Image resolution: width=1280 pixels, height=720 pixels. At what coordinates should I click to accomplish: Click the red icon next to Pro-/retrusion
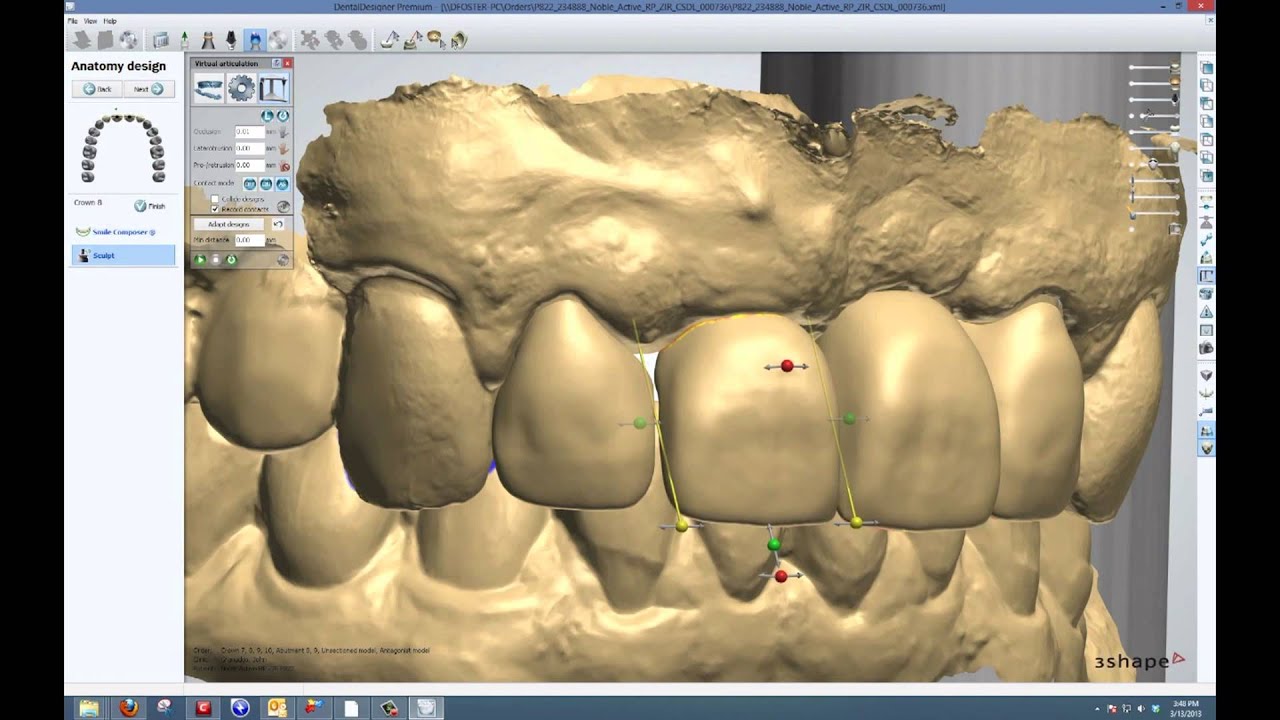point(284,166)
